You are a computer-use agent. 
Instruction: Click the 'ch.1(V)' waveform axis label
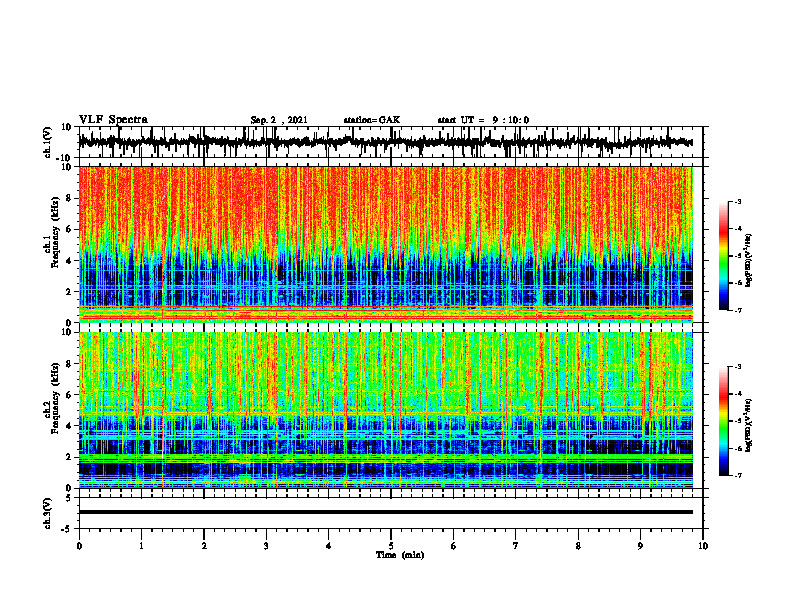pyautogui.click(x=48, y=142)
